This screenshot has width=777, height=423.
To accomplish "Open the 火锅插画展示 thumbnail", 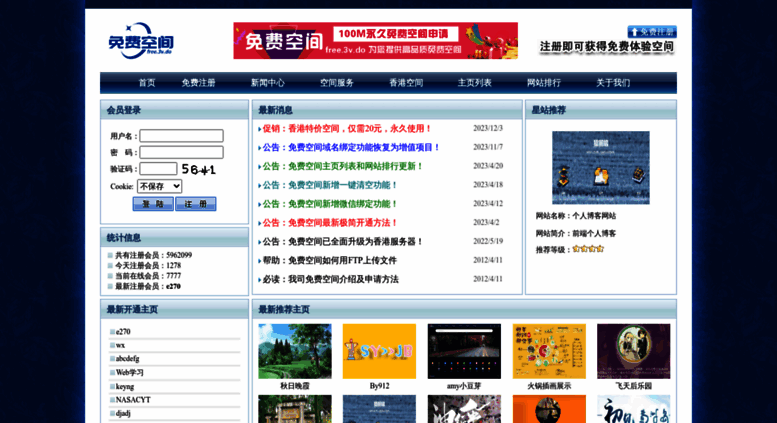I will click(549, 351).
